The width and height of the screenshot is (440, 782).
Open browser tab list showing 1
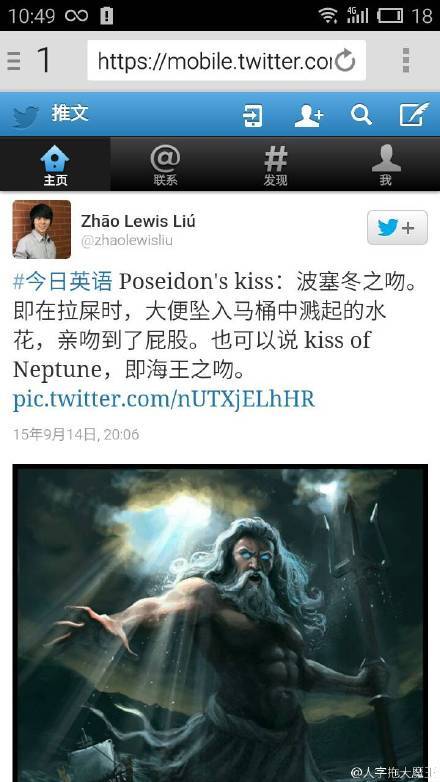pos(30,60)
